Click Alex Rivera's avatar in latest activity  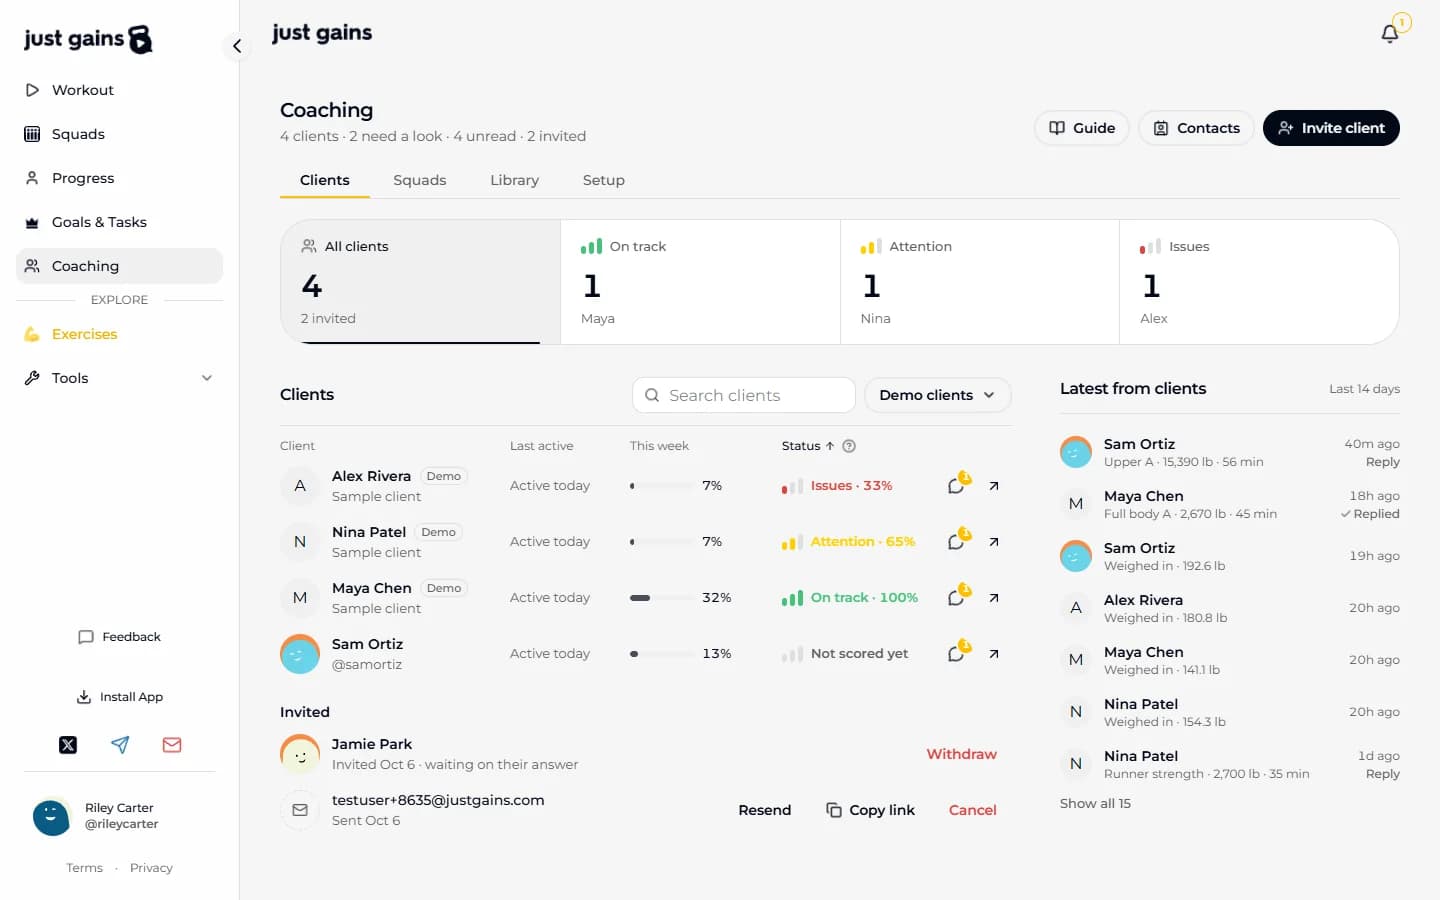(1076, 608)
